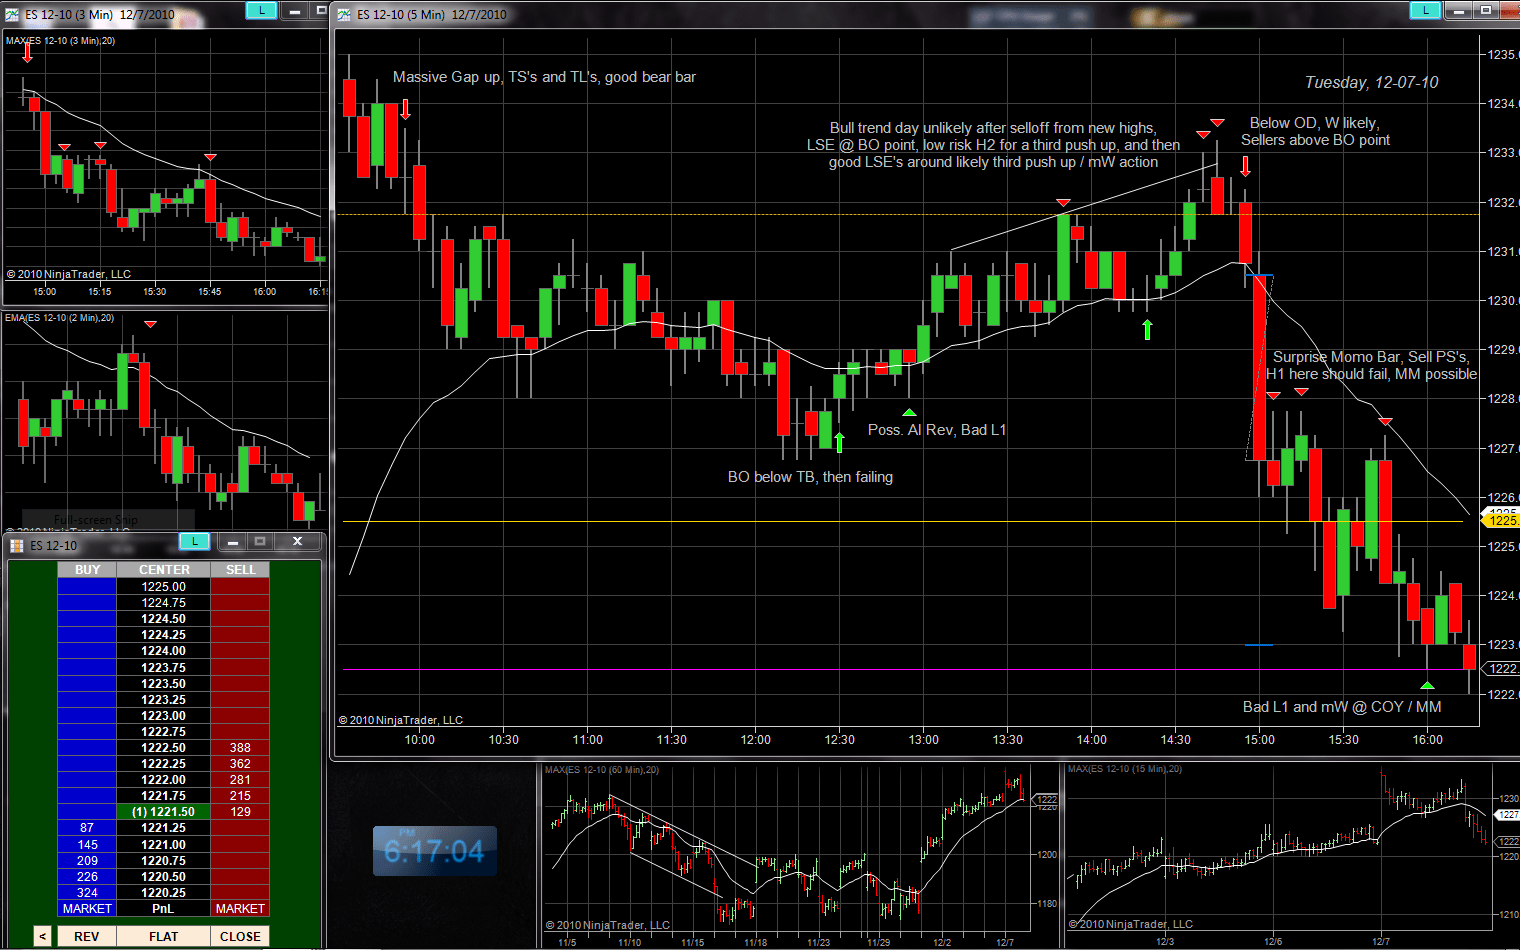Select green up arrow left of BO below TB text
The width and height of the screenshot is (1520, 950).
(x=839, y=441)
